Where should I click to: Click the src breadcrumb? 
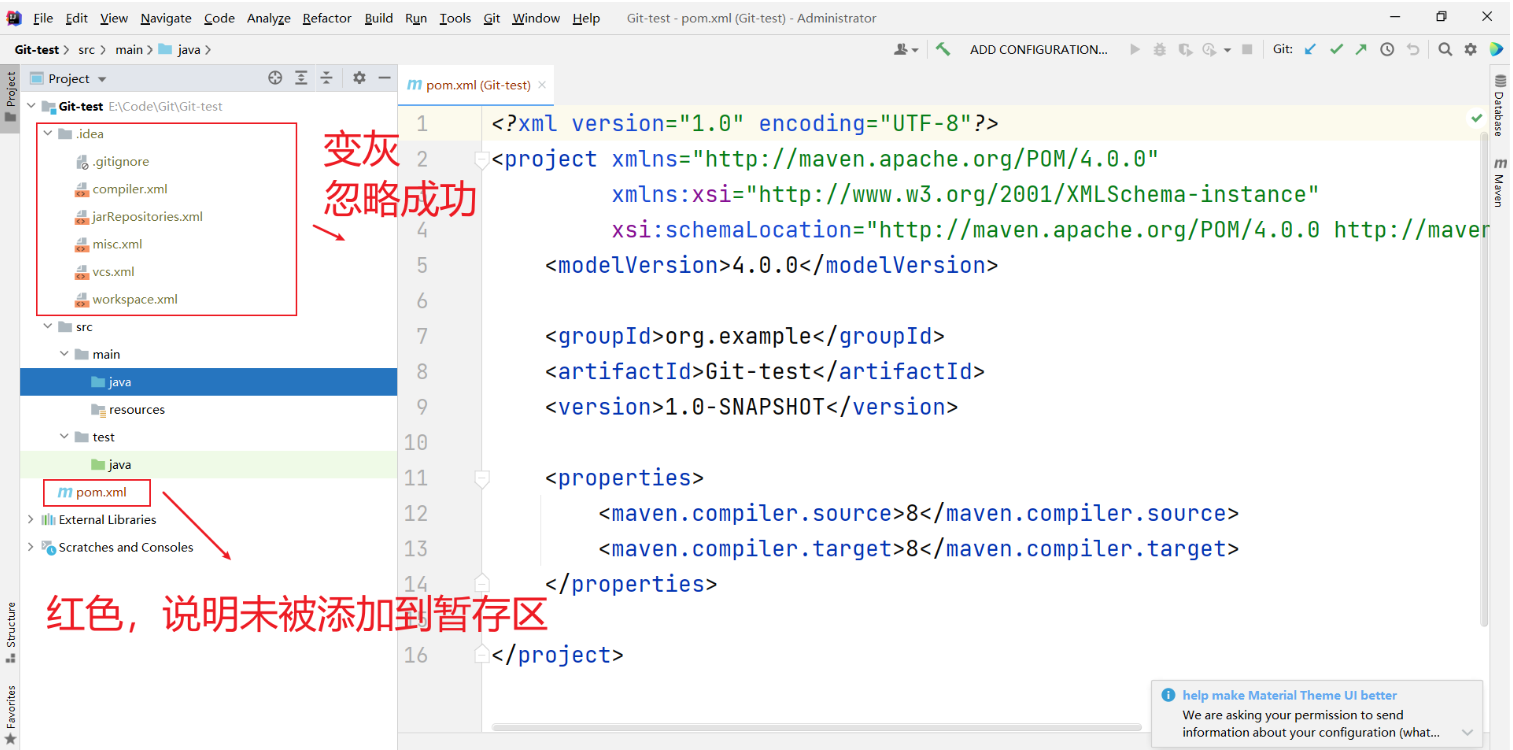tap(89, 49)
